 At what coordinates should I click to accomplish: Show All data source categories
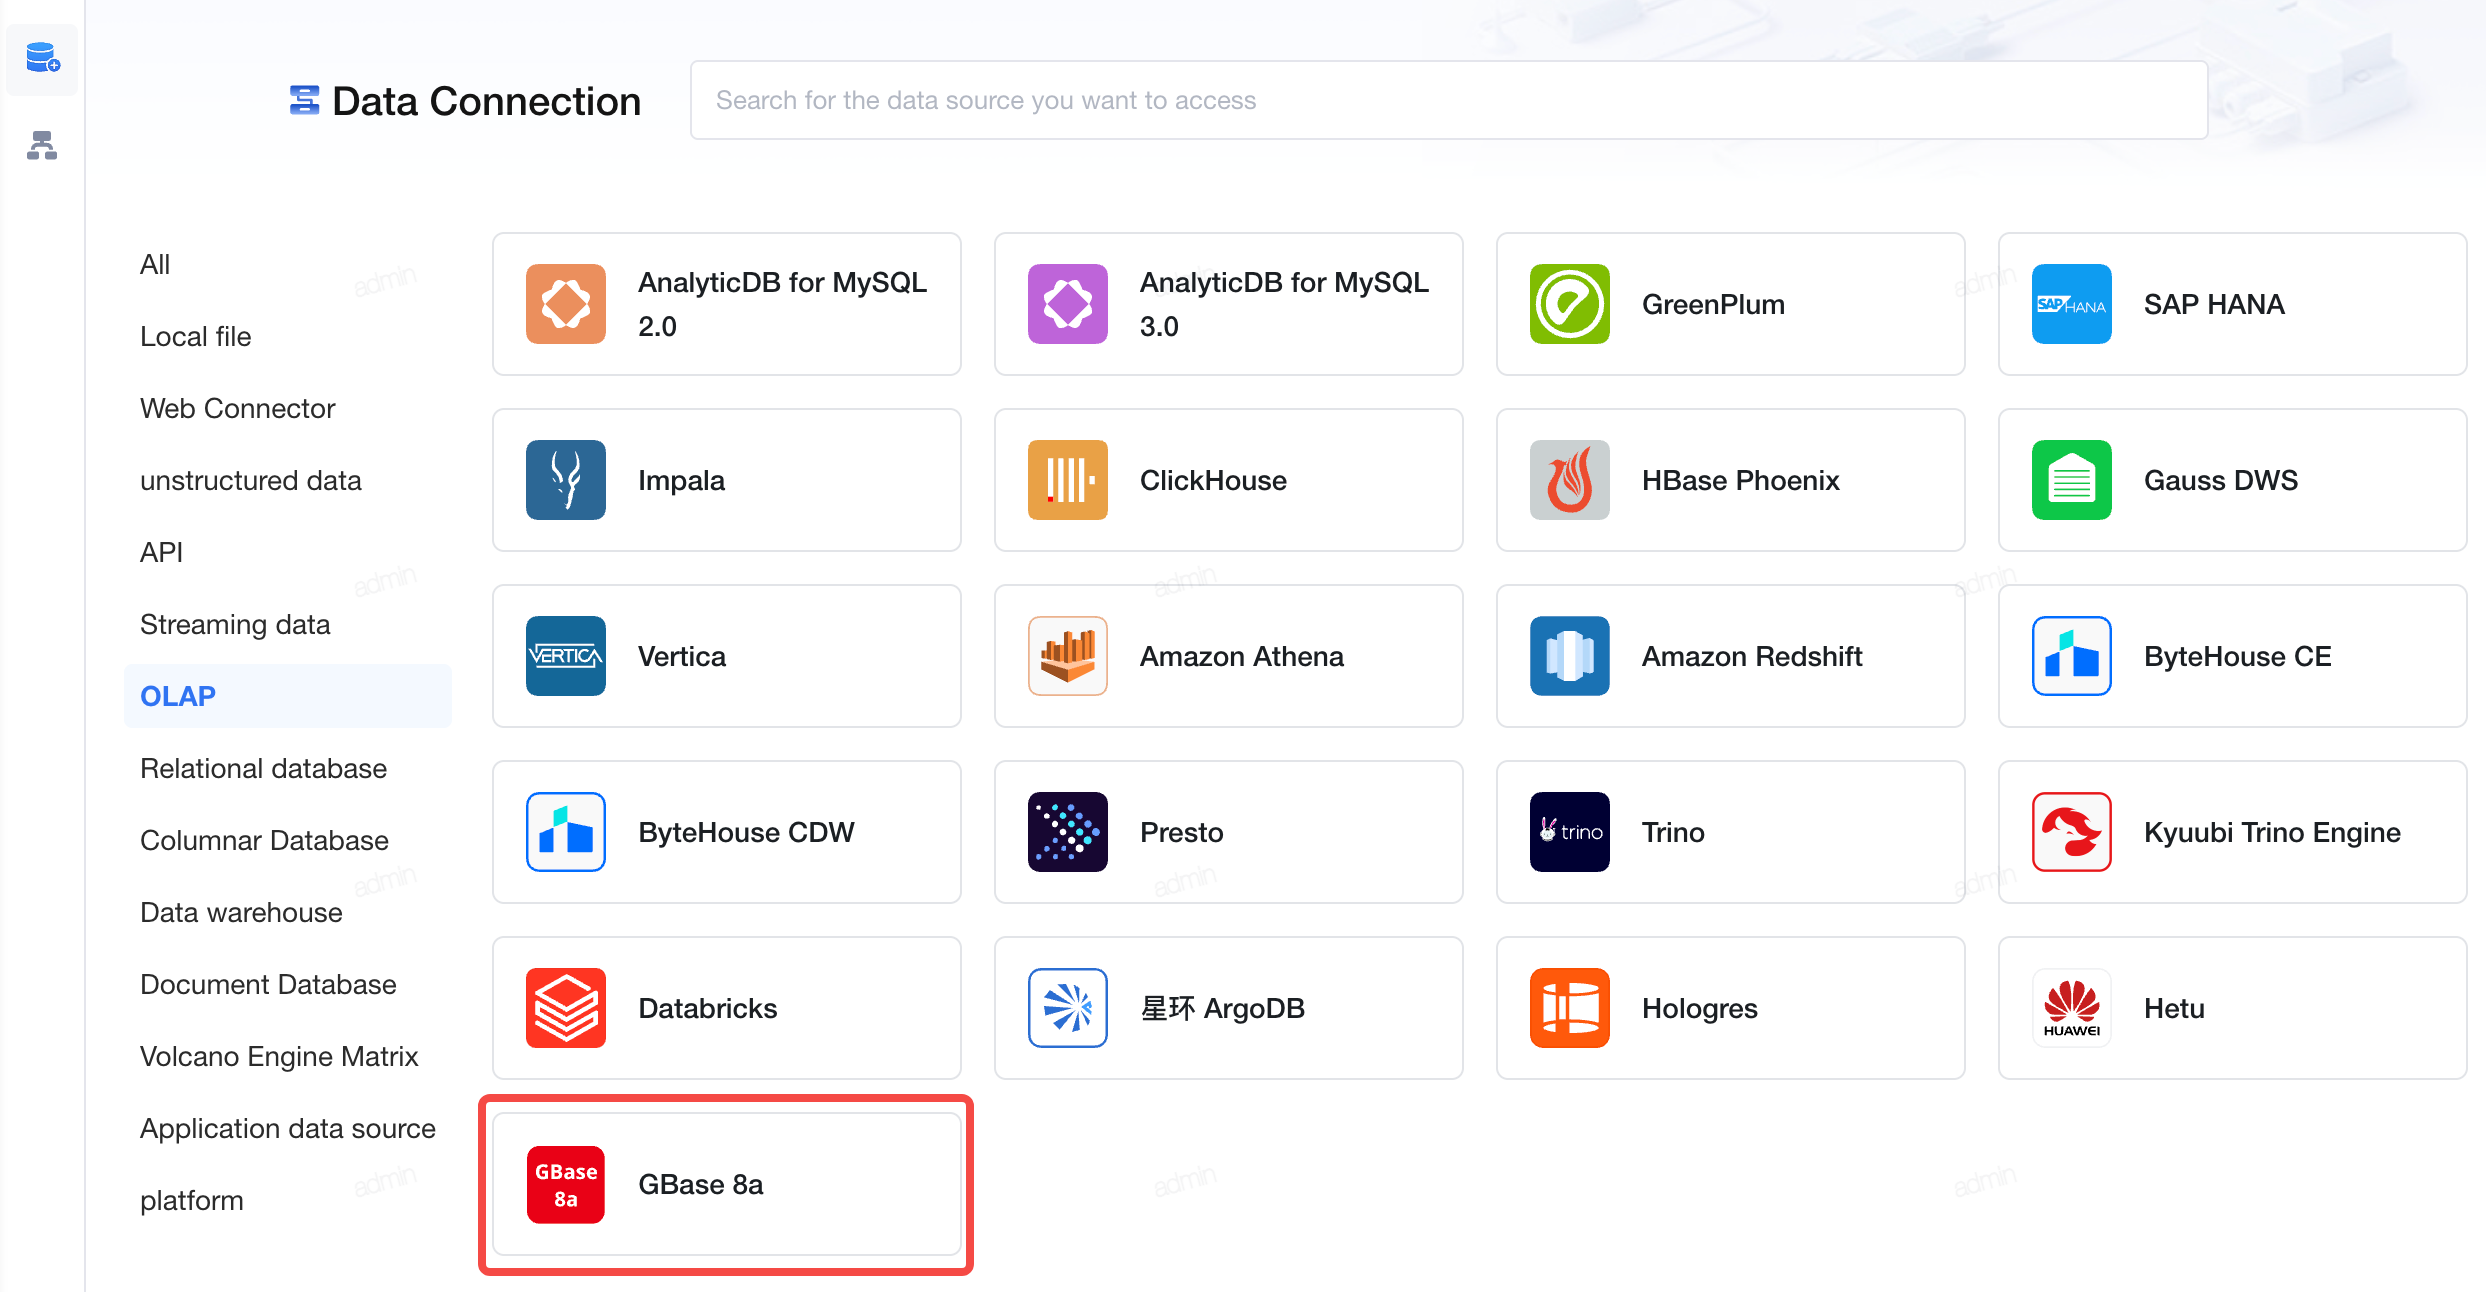click(x=155, y=264)
